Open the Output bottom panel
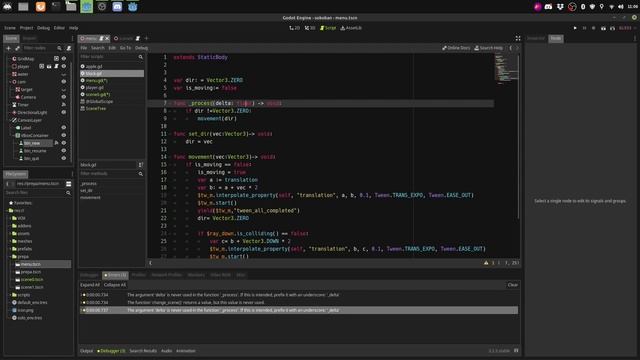This screenshot has width=640, height=360. pos(87,351)
